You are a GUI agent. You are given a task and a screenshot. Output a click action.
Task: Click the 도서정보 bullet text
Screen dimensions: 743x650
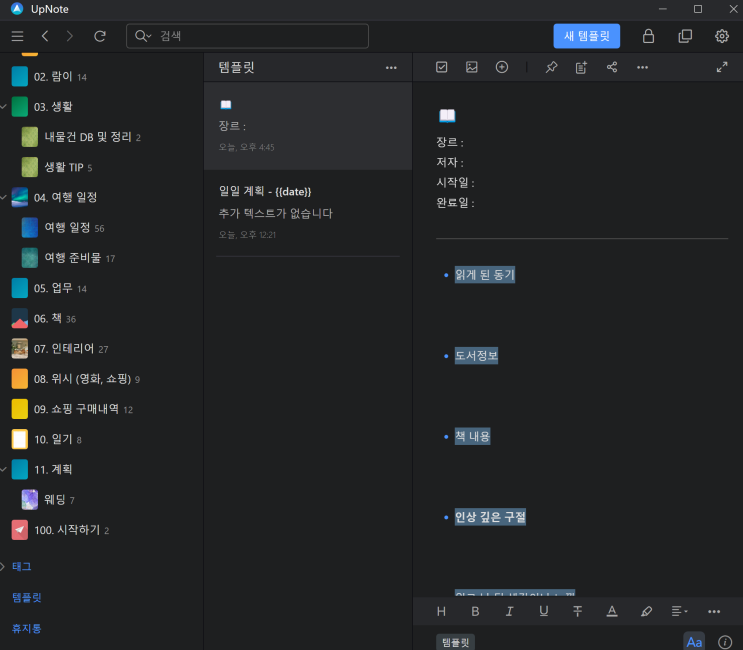[x=476, y=355]
